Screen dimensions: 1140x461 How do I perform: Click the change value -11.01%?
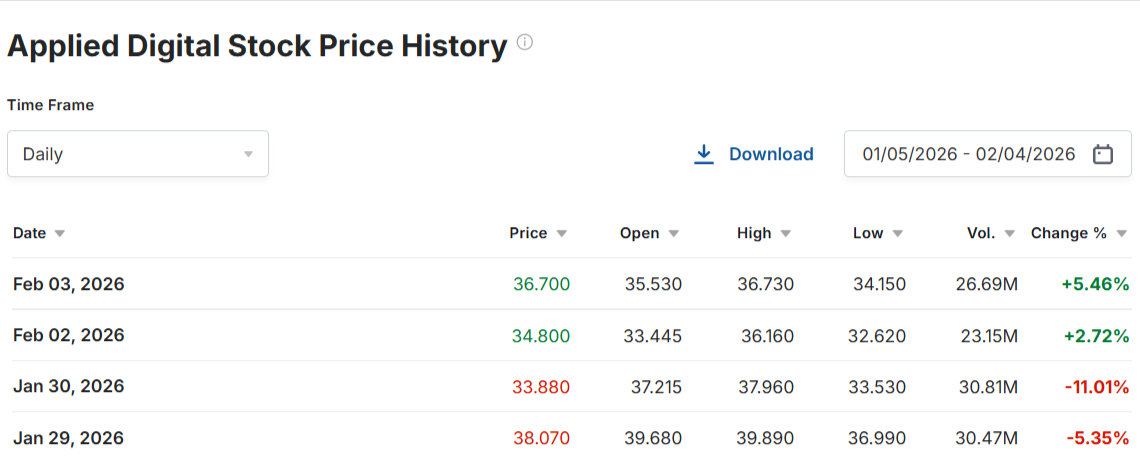point(1097,386)
